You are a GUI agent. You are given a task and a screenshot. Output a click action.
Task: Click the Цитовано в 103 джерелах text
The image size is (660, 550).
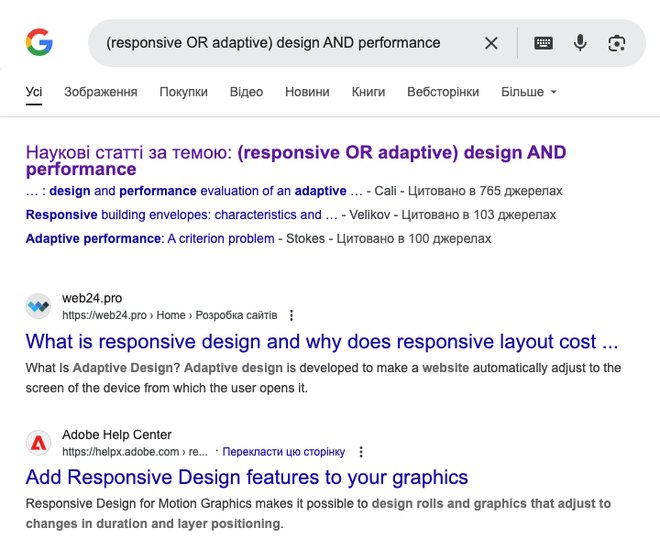tap(479, 215)
